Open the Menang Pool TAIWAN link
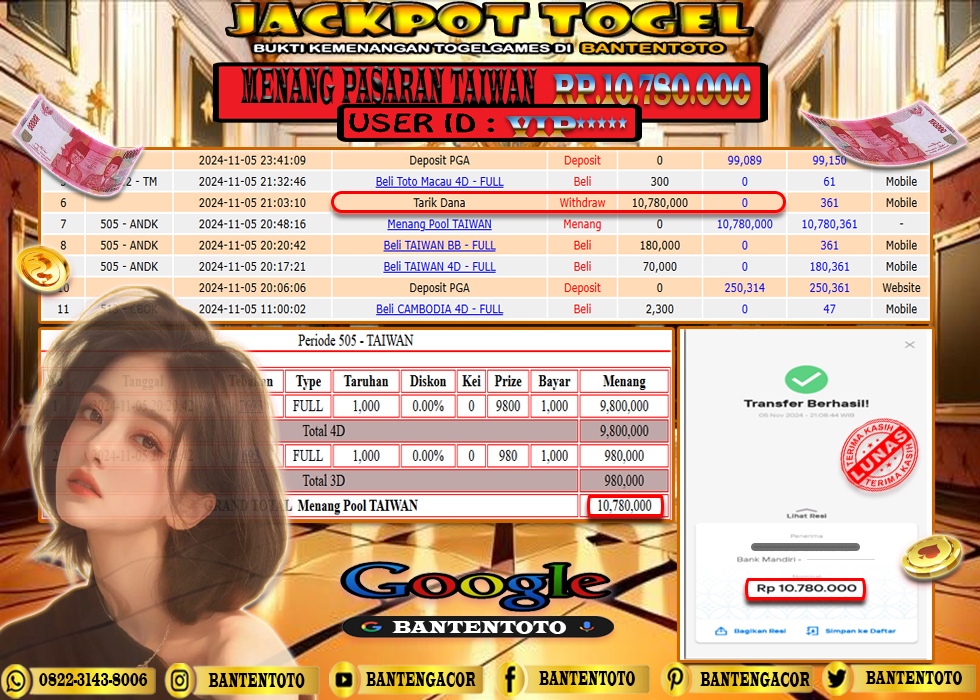Image resolution: width=980 pixels, height=700 pixels. 439,224
